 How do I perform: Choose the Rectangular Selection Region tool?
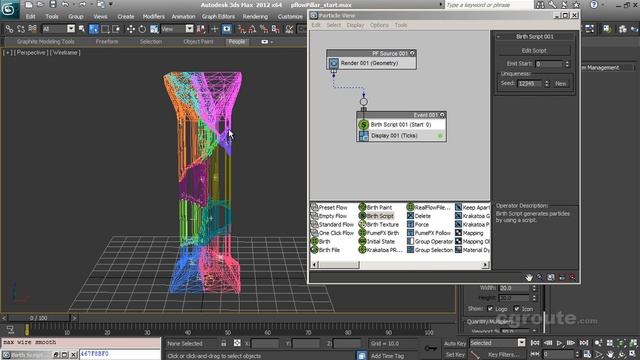click(105, 29)
